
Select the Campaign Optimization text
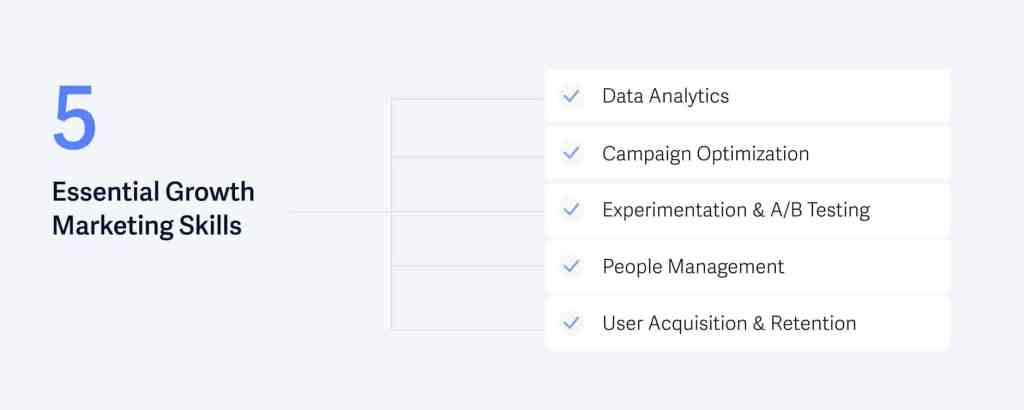(x=705, y=154)
